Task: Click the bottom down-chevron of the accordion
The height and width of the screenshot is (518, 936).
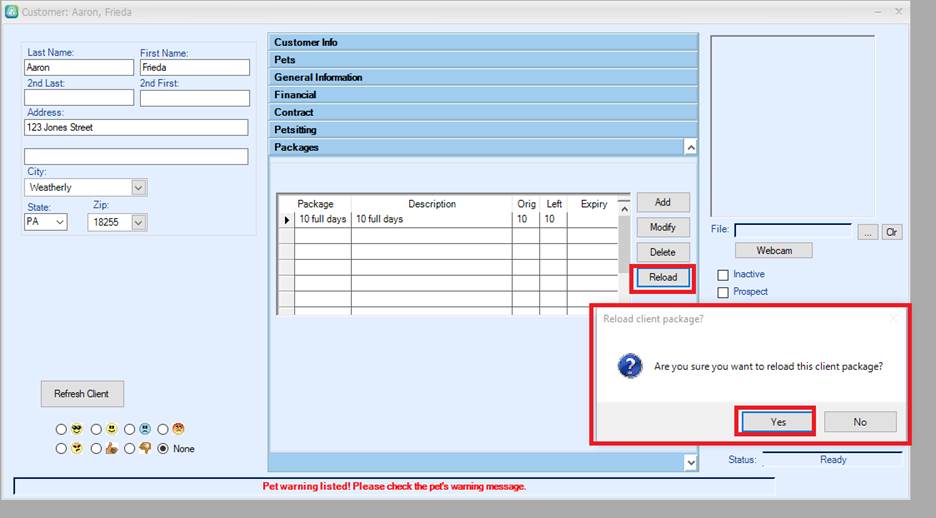Action: pos(691,462)
